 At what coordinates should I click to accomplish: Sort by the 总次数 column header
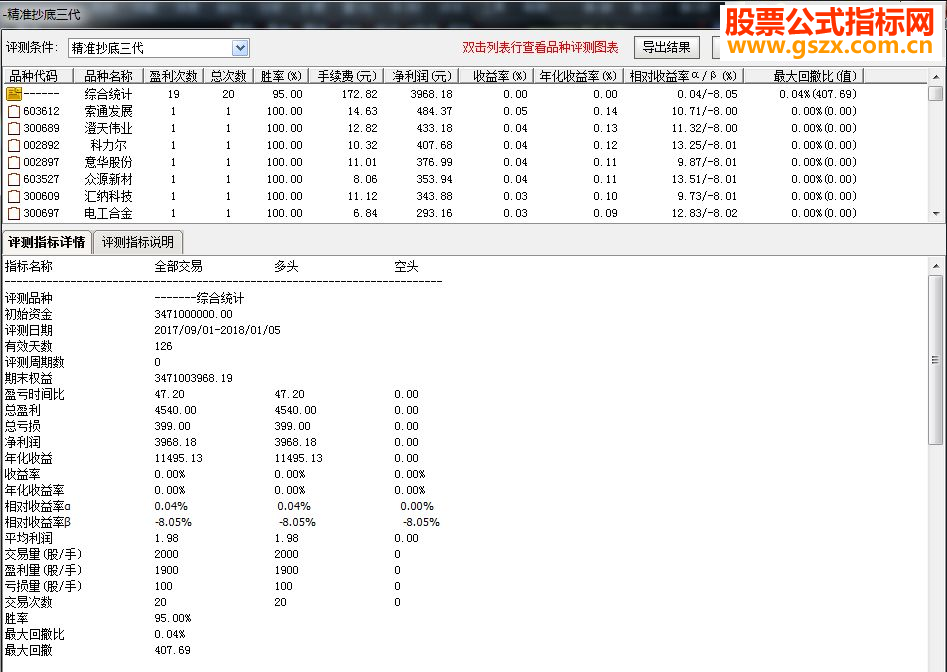coord(228,76)
